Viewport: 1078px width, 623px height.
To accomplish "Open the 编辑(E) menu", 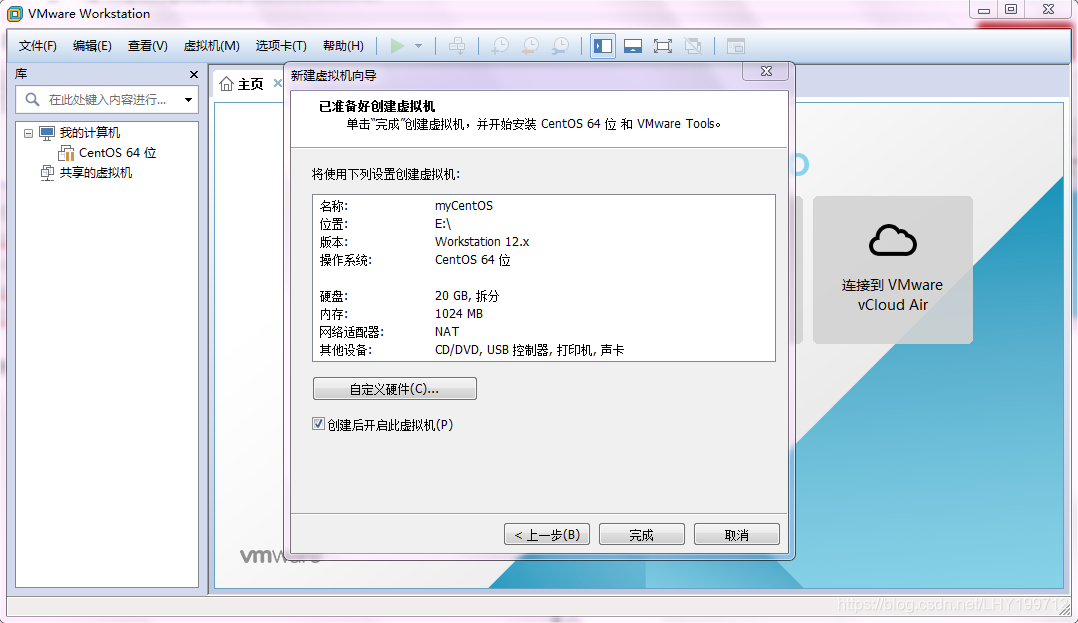I will 92,46.
